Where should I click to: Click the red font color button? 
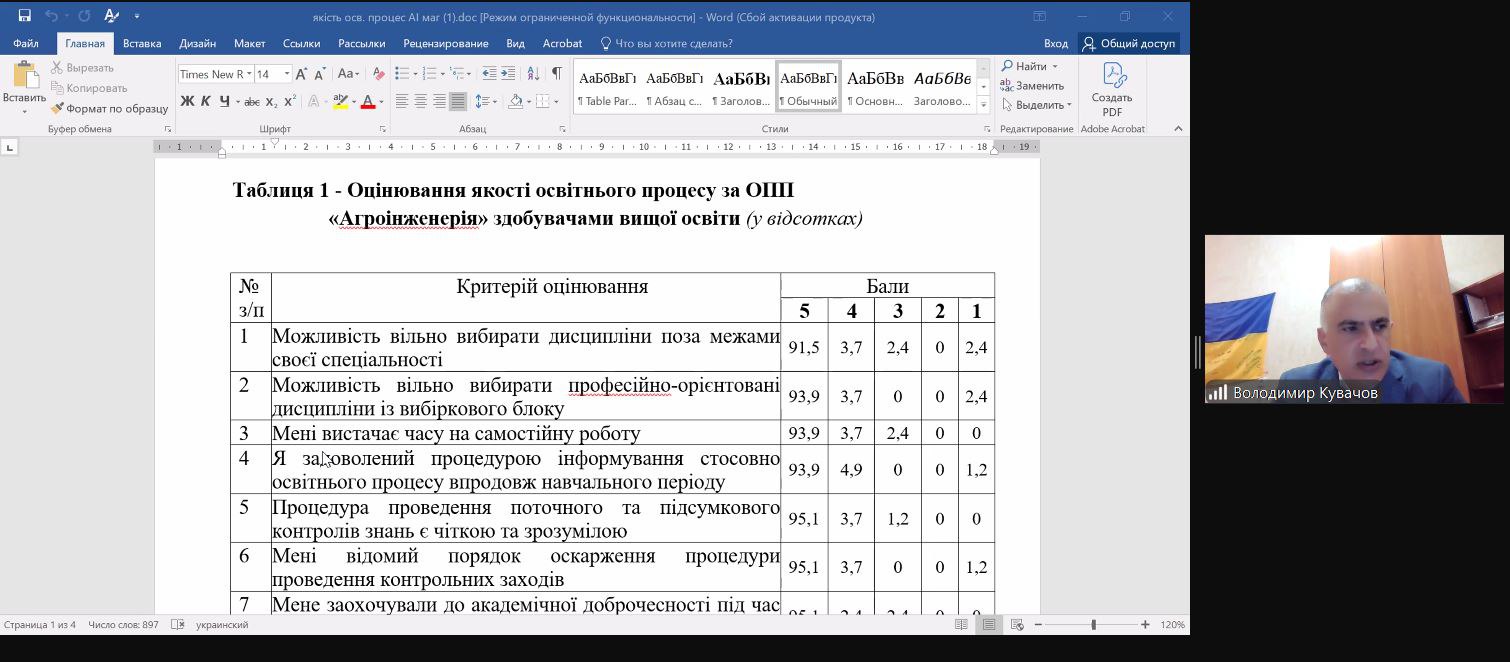[x=367, y=101]
